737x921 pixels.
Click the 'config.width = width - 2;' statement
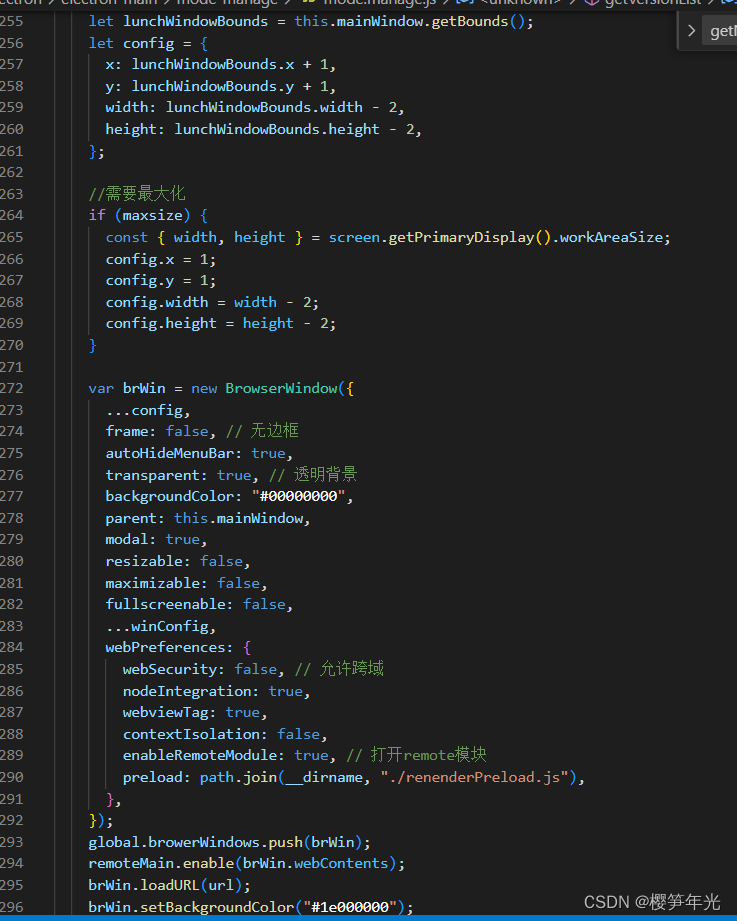[212, 302]
